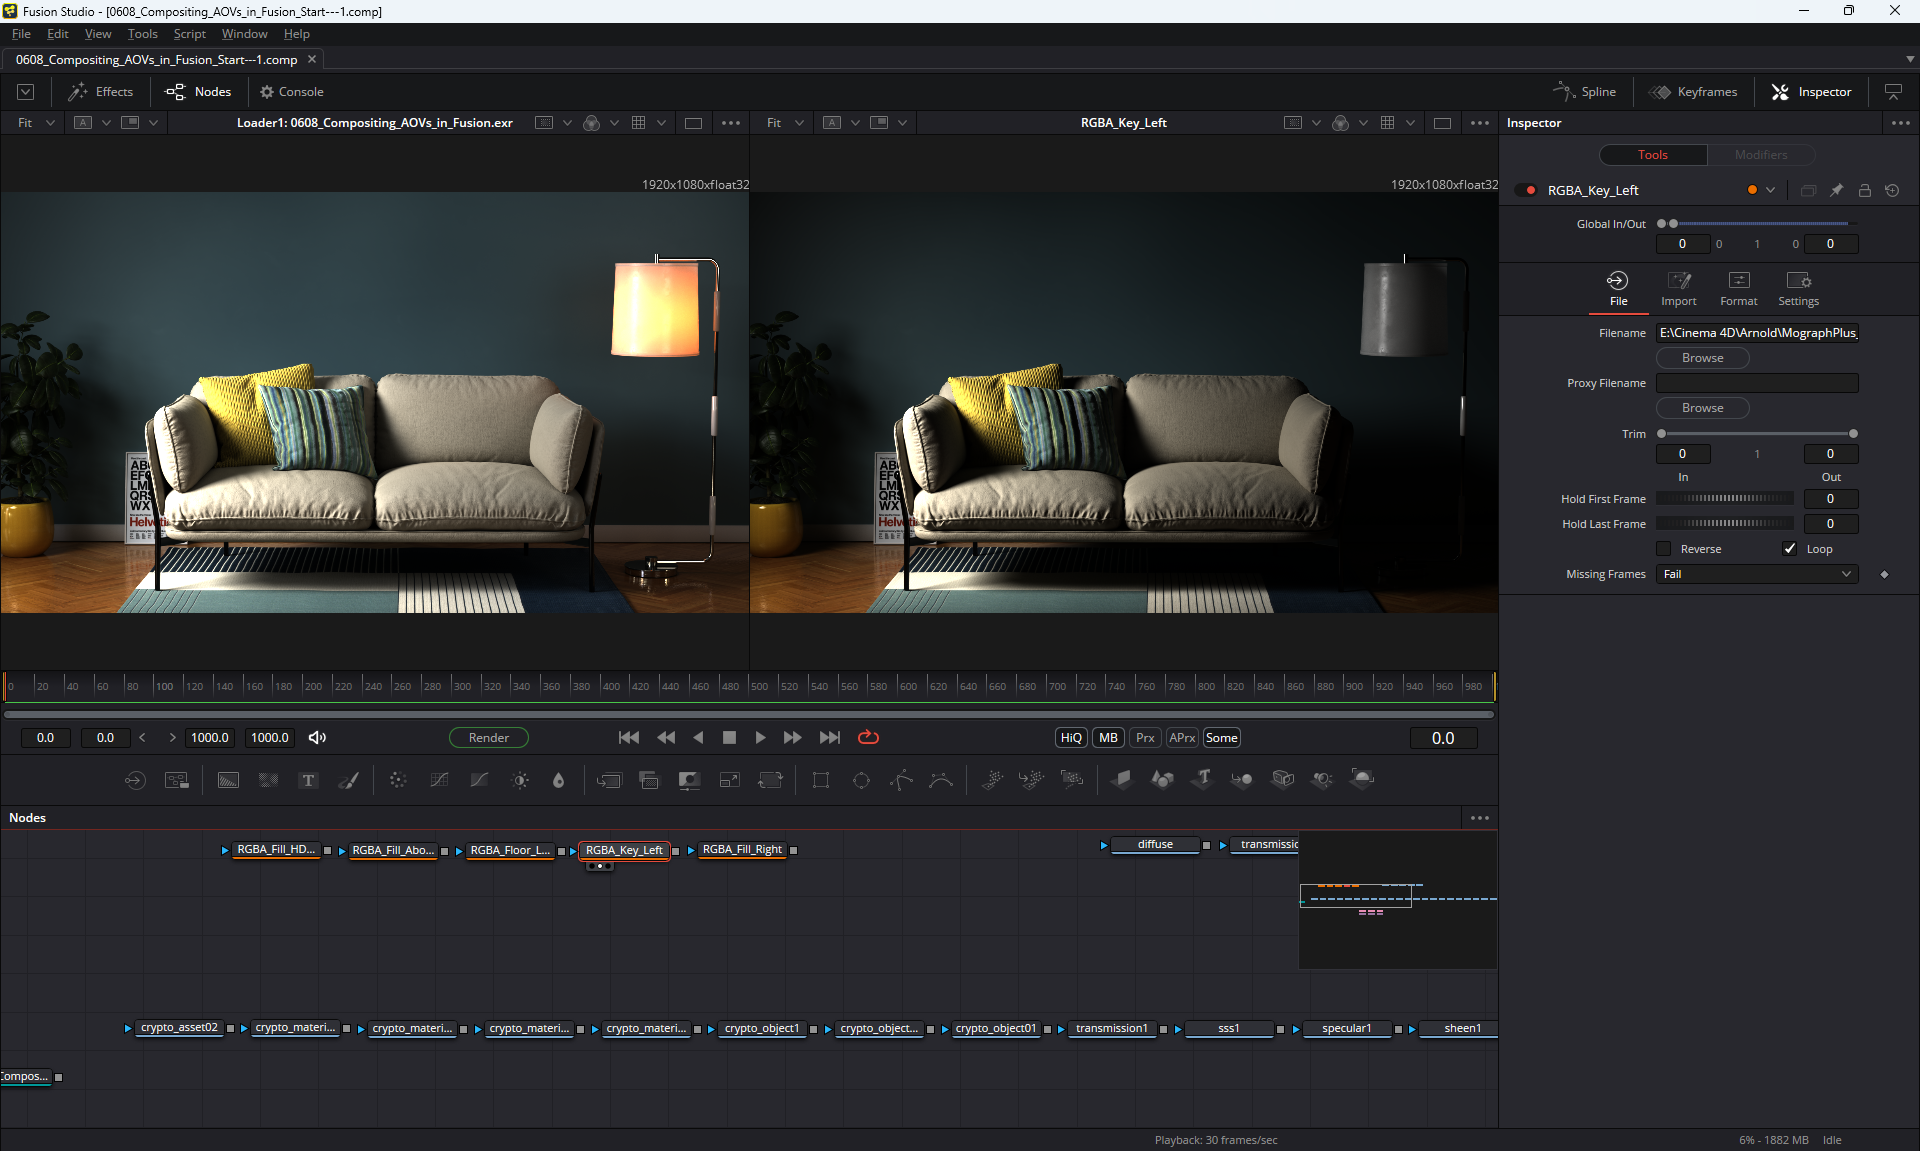Enable the Reverse checkbox
The width and height of the screenshot is (1920, 1151).
pyautogui.click(x=1664, y=549)
